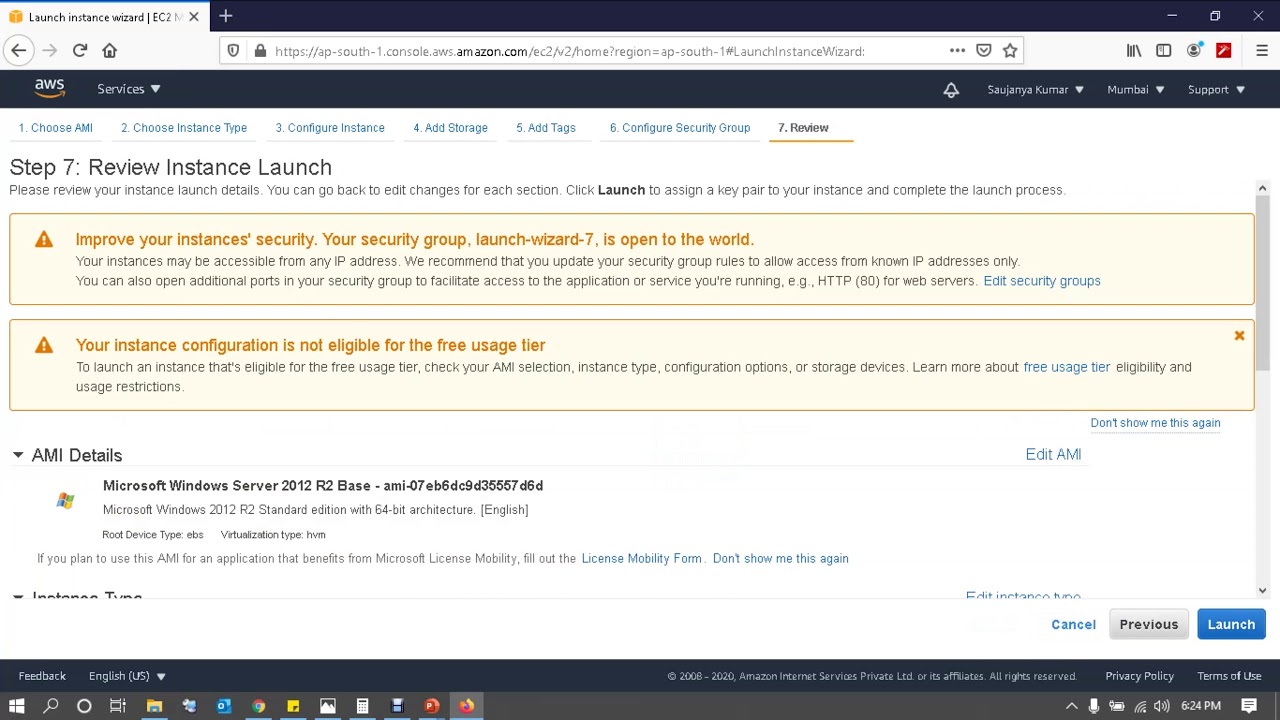Toggle the Firefox sidebar icon
The image size is (1280, 720).
(1164, 50)
